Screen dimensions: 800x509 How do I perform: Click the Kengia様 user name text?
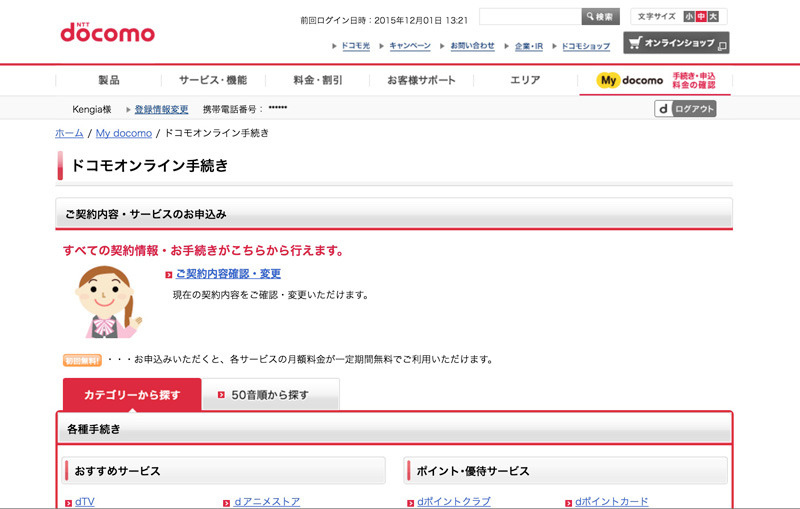pos(92,109)
